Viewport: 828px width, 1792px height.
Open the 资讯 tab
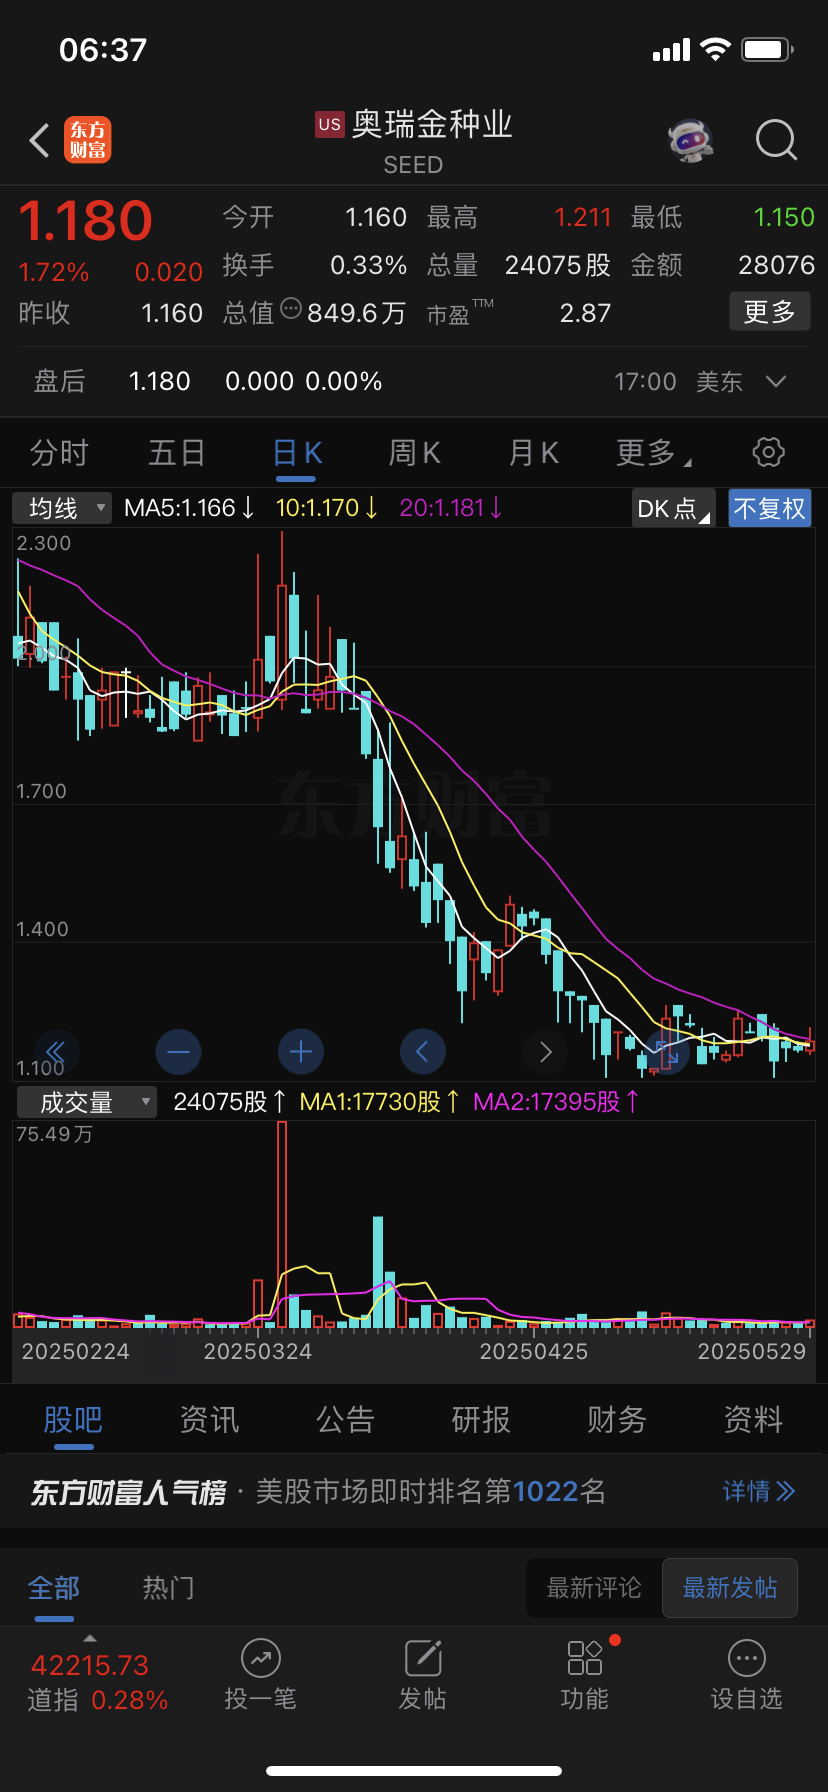click(209, 1419)
